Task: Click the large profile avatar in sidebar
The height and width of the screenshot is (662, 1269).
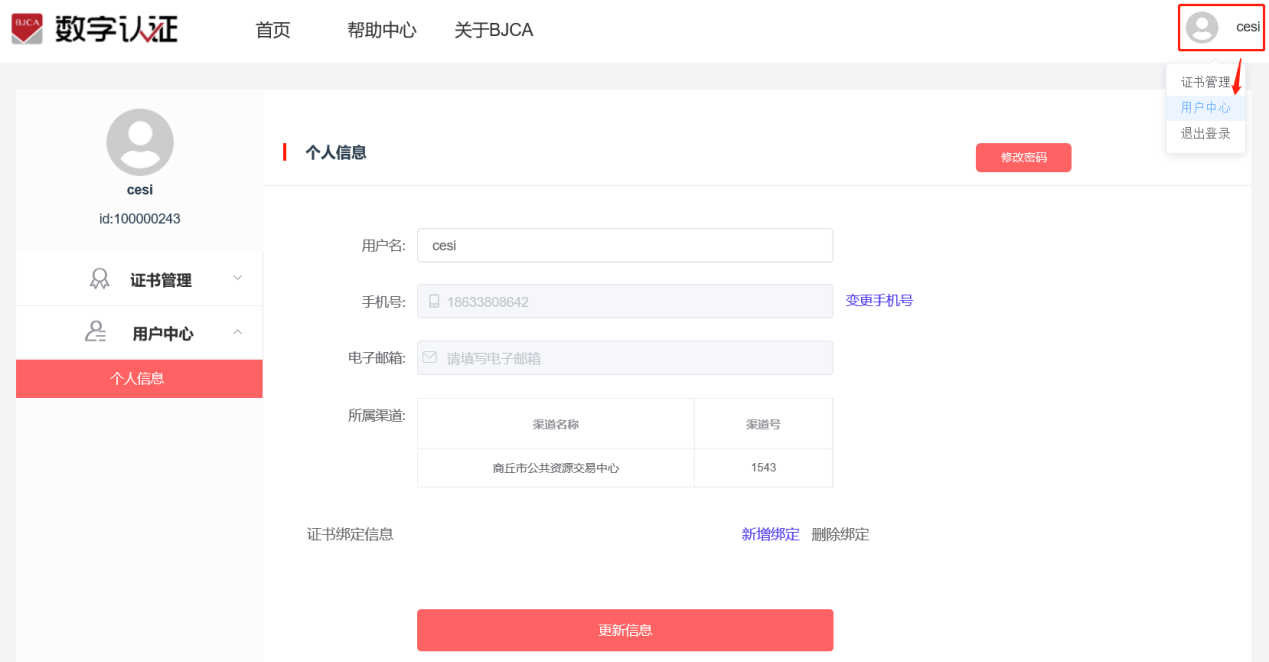Action: coord(140,142)
